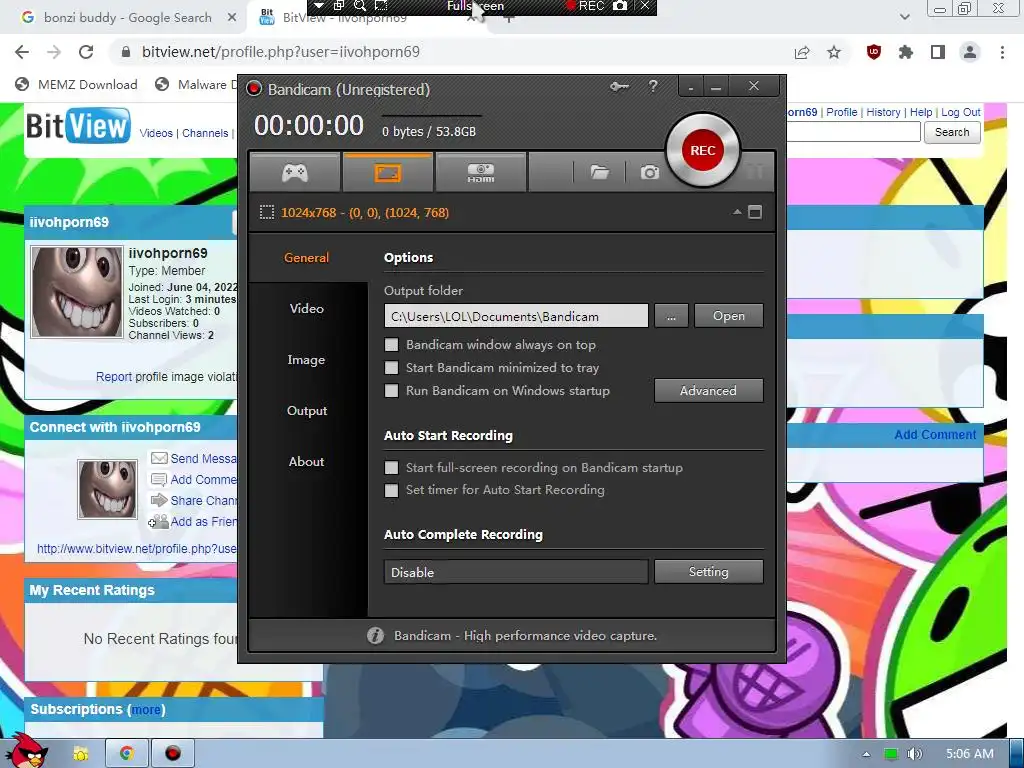The image size is (1024, 768).
Task: Click BitView search text box
Action: 854,132
